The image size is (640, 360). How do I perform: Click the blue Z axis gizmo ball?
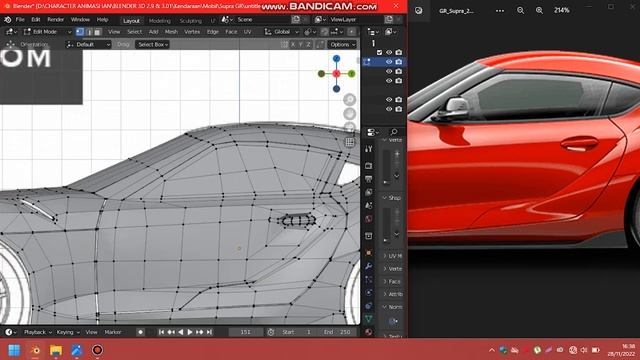tap(336, 59)
